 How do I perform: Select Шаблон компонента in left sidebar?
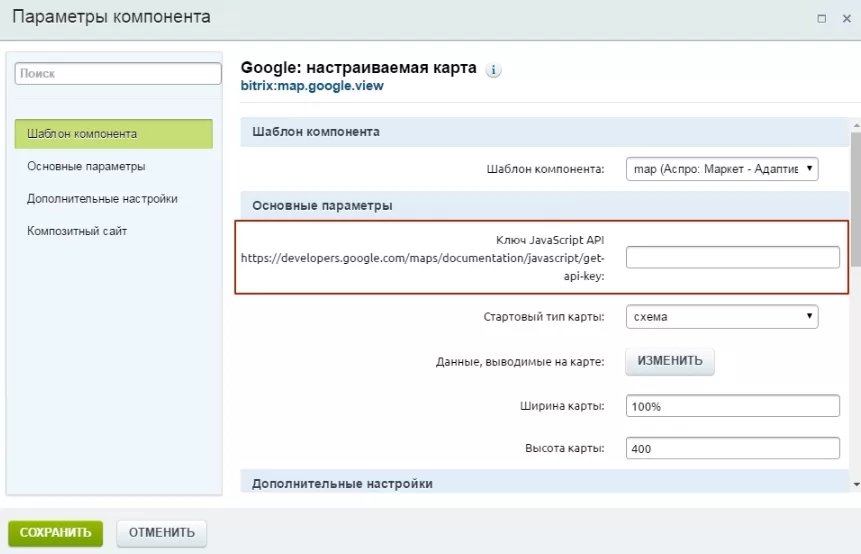click(x=114, y=134)
